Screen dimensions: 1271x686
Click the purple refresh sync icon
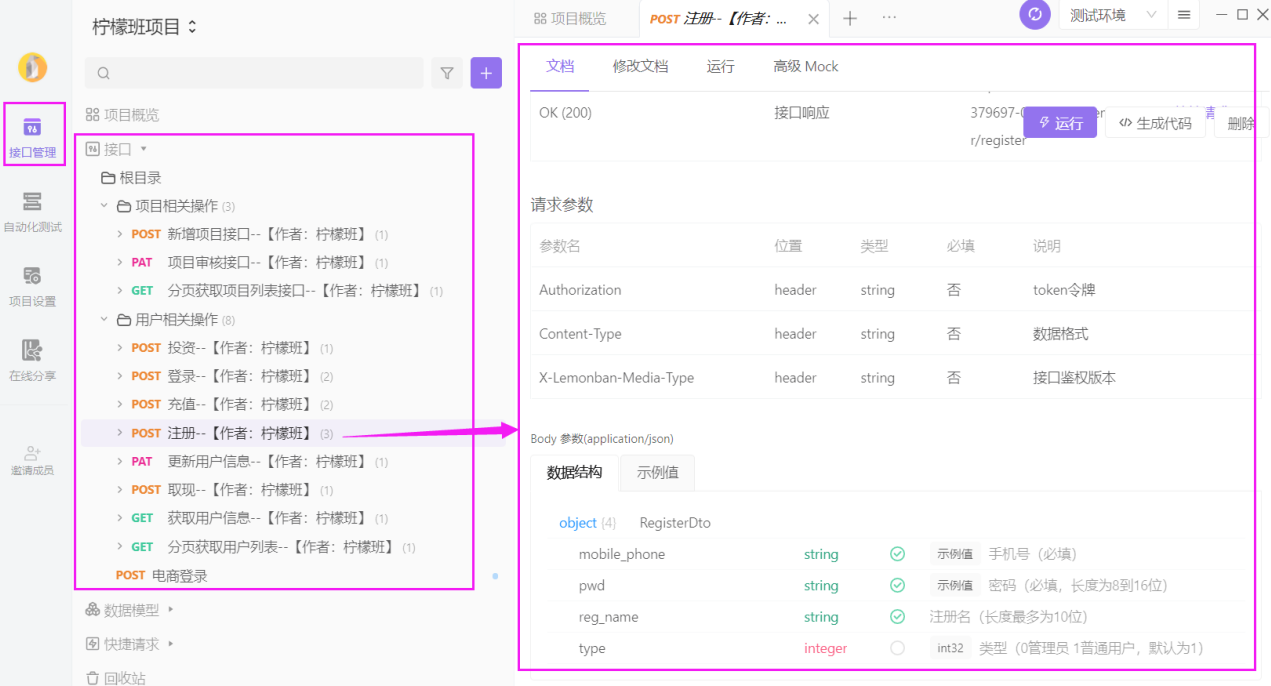(x=1035, y=15)
